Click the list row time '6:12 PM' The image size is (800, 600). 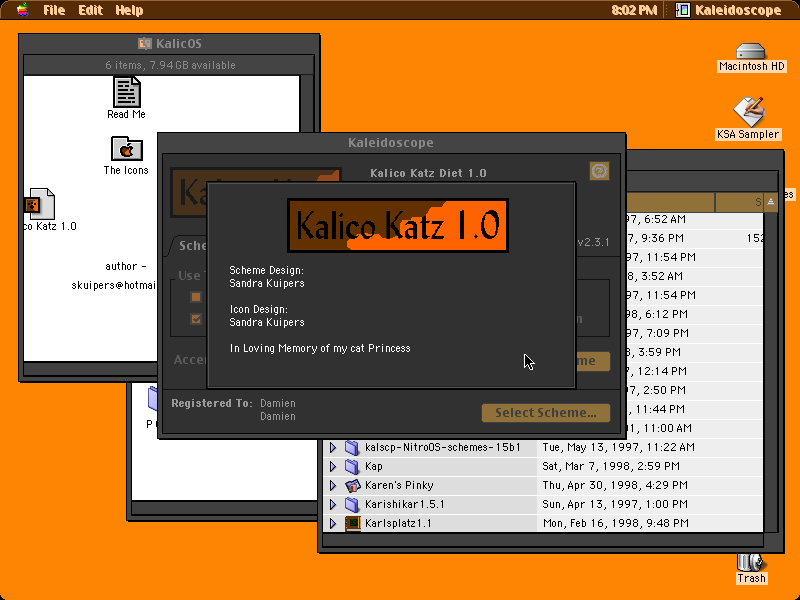665,314
